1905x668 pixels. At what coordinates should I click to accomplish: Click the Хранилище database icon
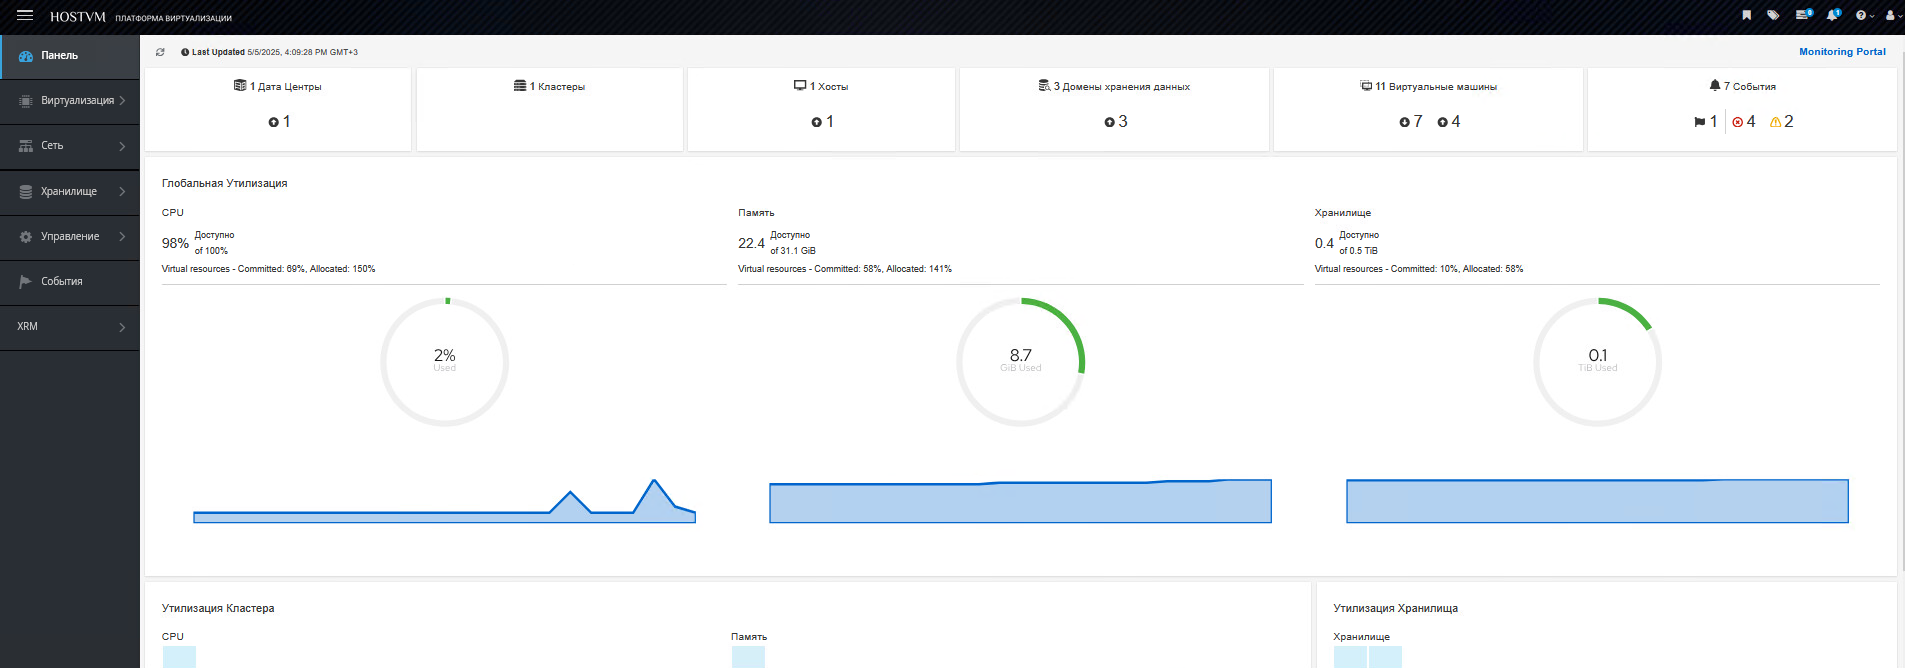(26, 191)
